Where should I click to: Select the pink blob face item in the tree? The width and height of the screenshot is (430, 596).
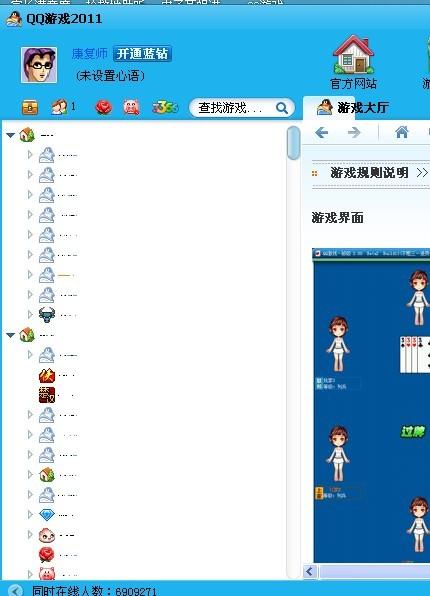[x=47, y=535]
